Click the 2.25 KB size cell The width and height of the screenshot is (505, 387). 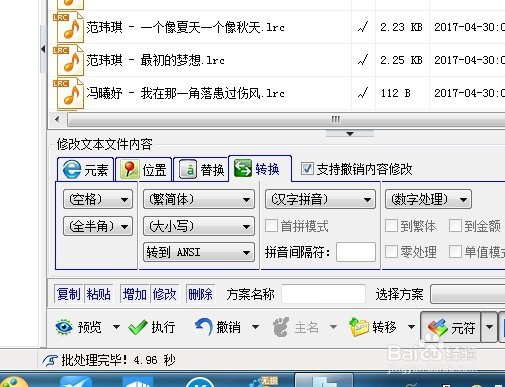(401, 60)
